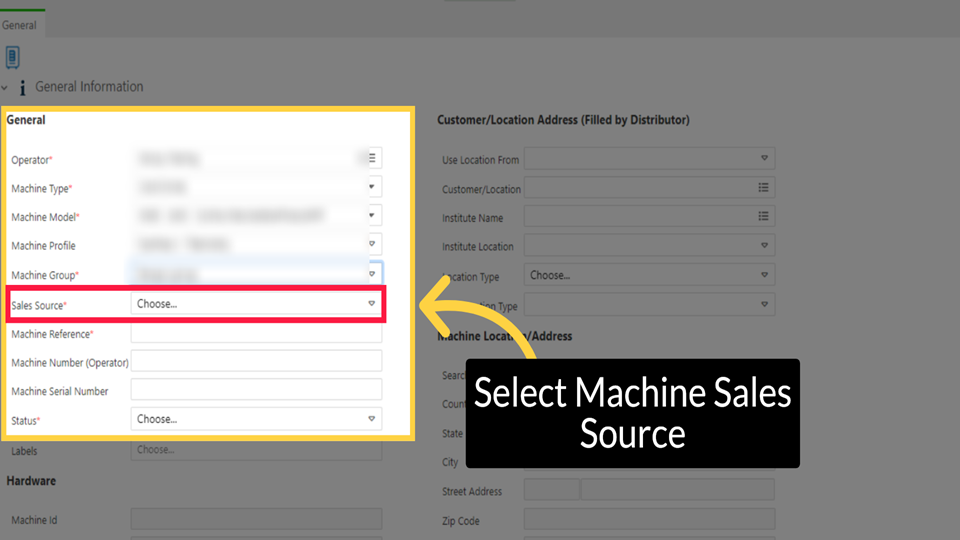This screenshot has width=960, height=540.
Task: Click the machine icon below General tab
Action: coord(12,57)
